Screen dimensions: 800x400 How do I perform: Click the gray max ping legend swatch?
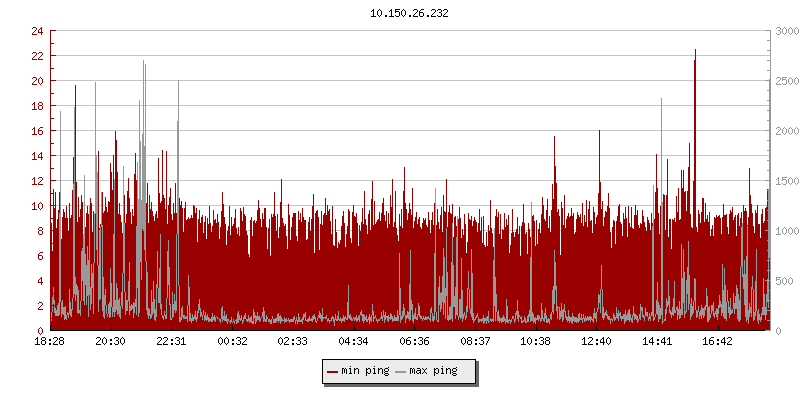(400, 371)
